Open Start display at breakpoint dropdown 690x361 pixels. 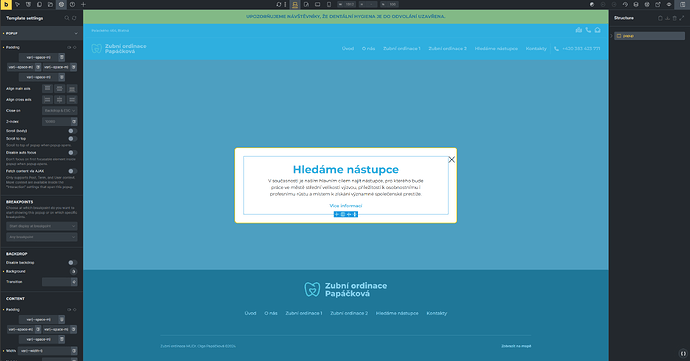(x=42, y=226)
